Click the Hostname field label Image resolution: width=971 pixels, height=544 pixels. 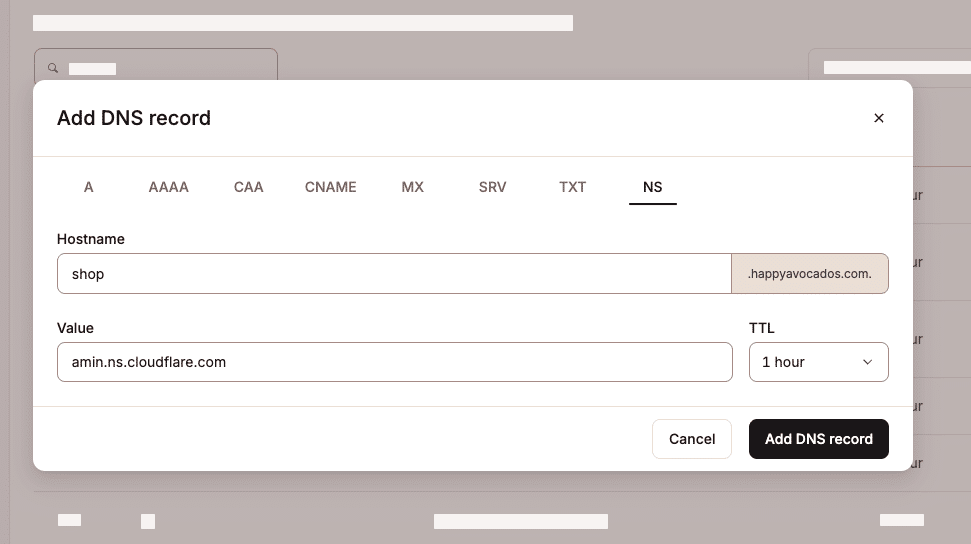tap(91, 240)
